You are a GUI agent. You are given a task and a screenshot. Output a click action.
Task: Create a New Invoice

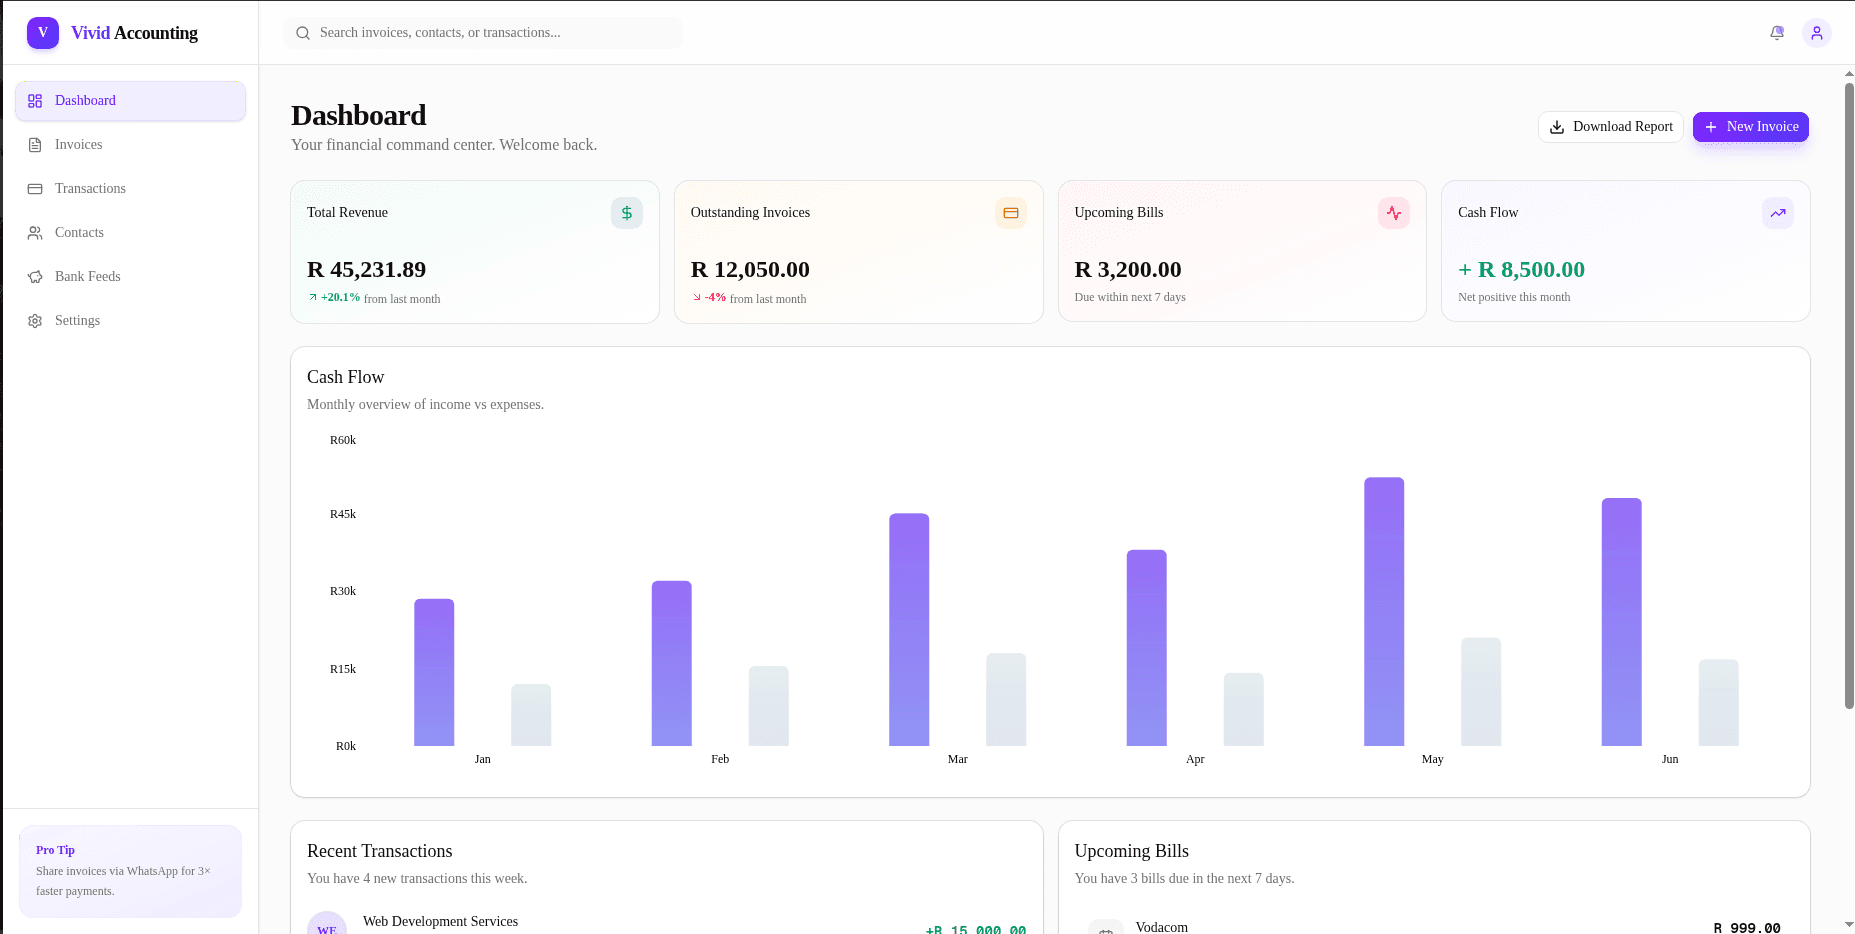click(x=1751, y=127)
